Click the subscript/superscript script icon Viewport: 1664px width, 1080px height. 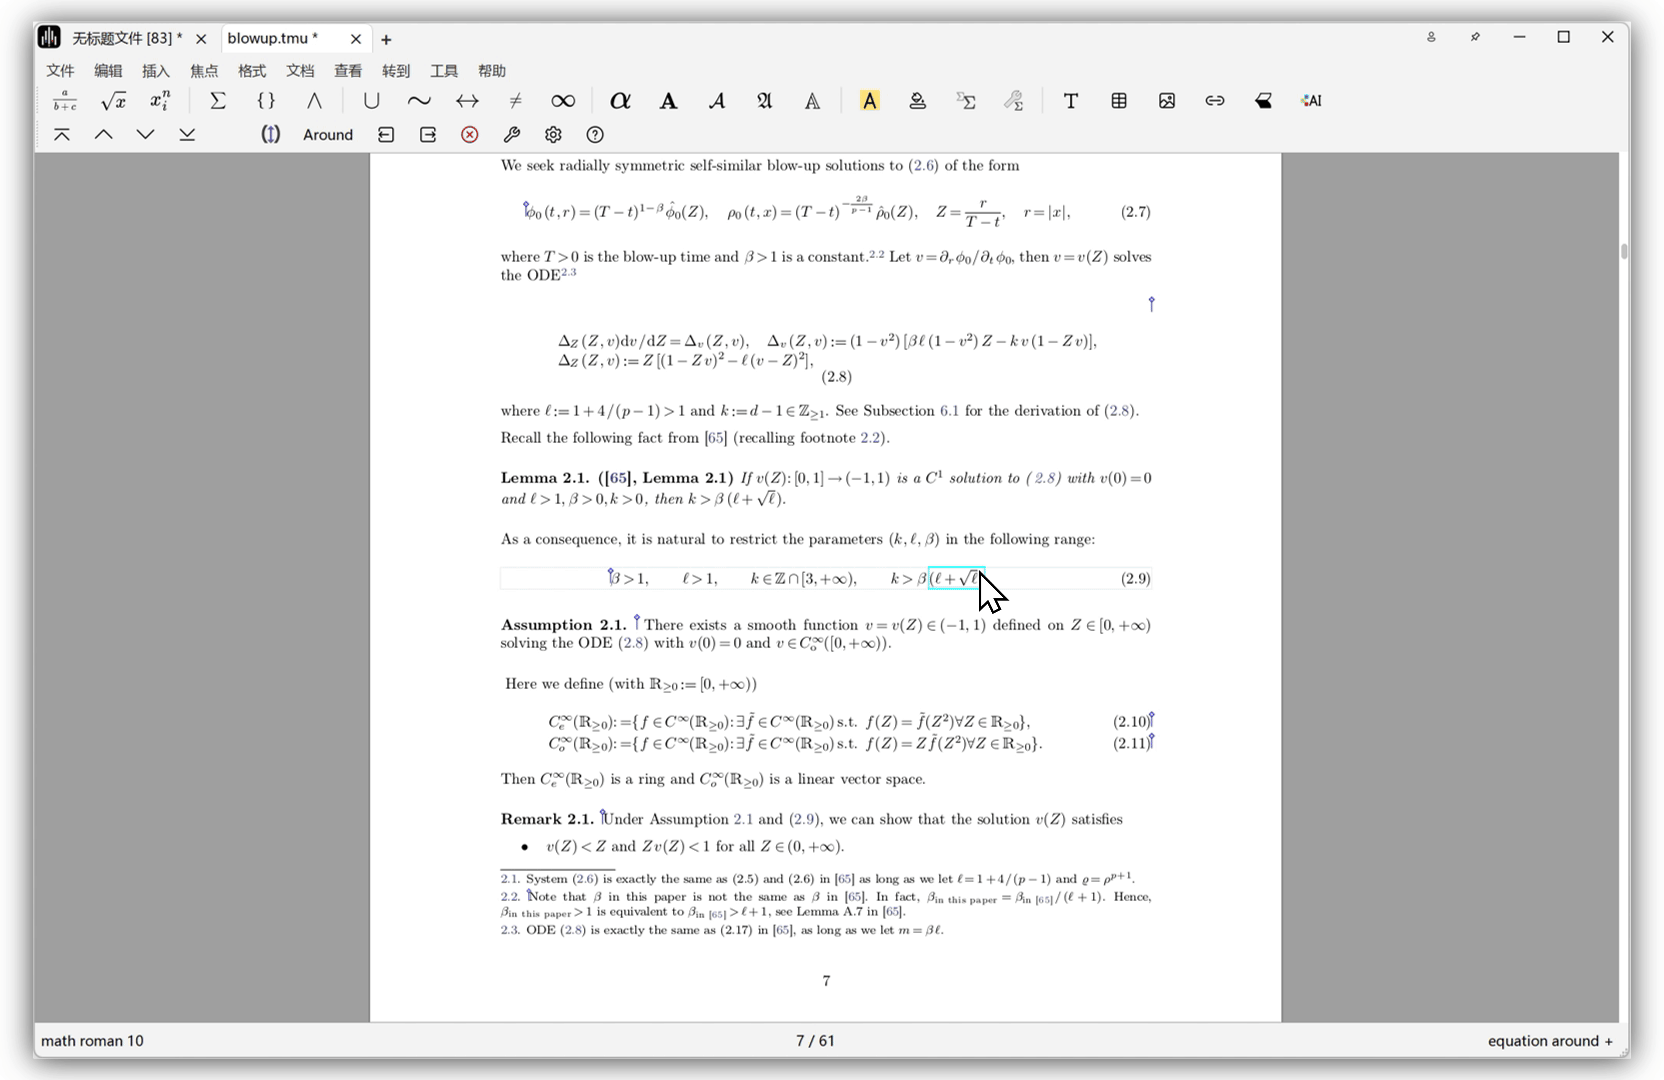(160, 101)
